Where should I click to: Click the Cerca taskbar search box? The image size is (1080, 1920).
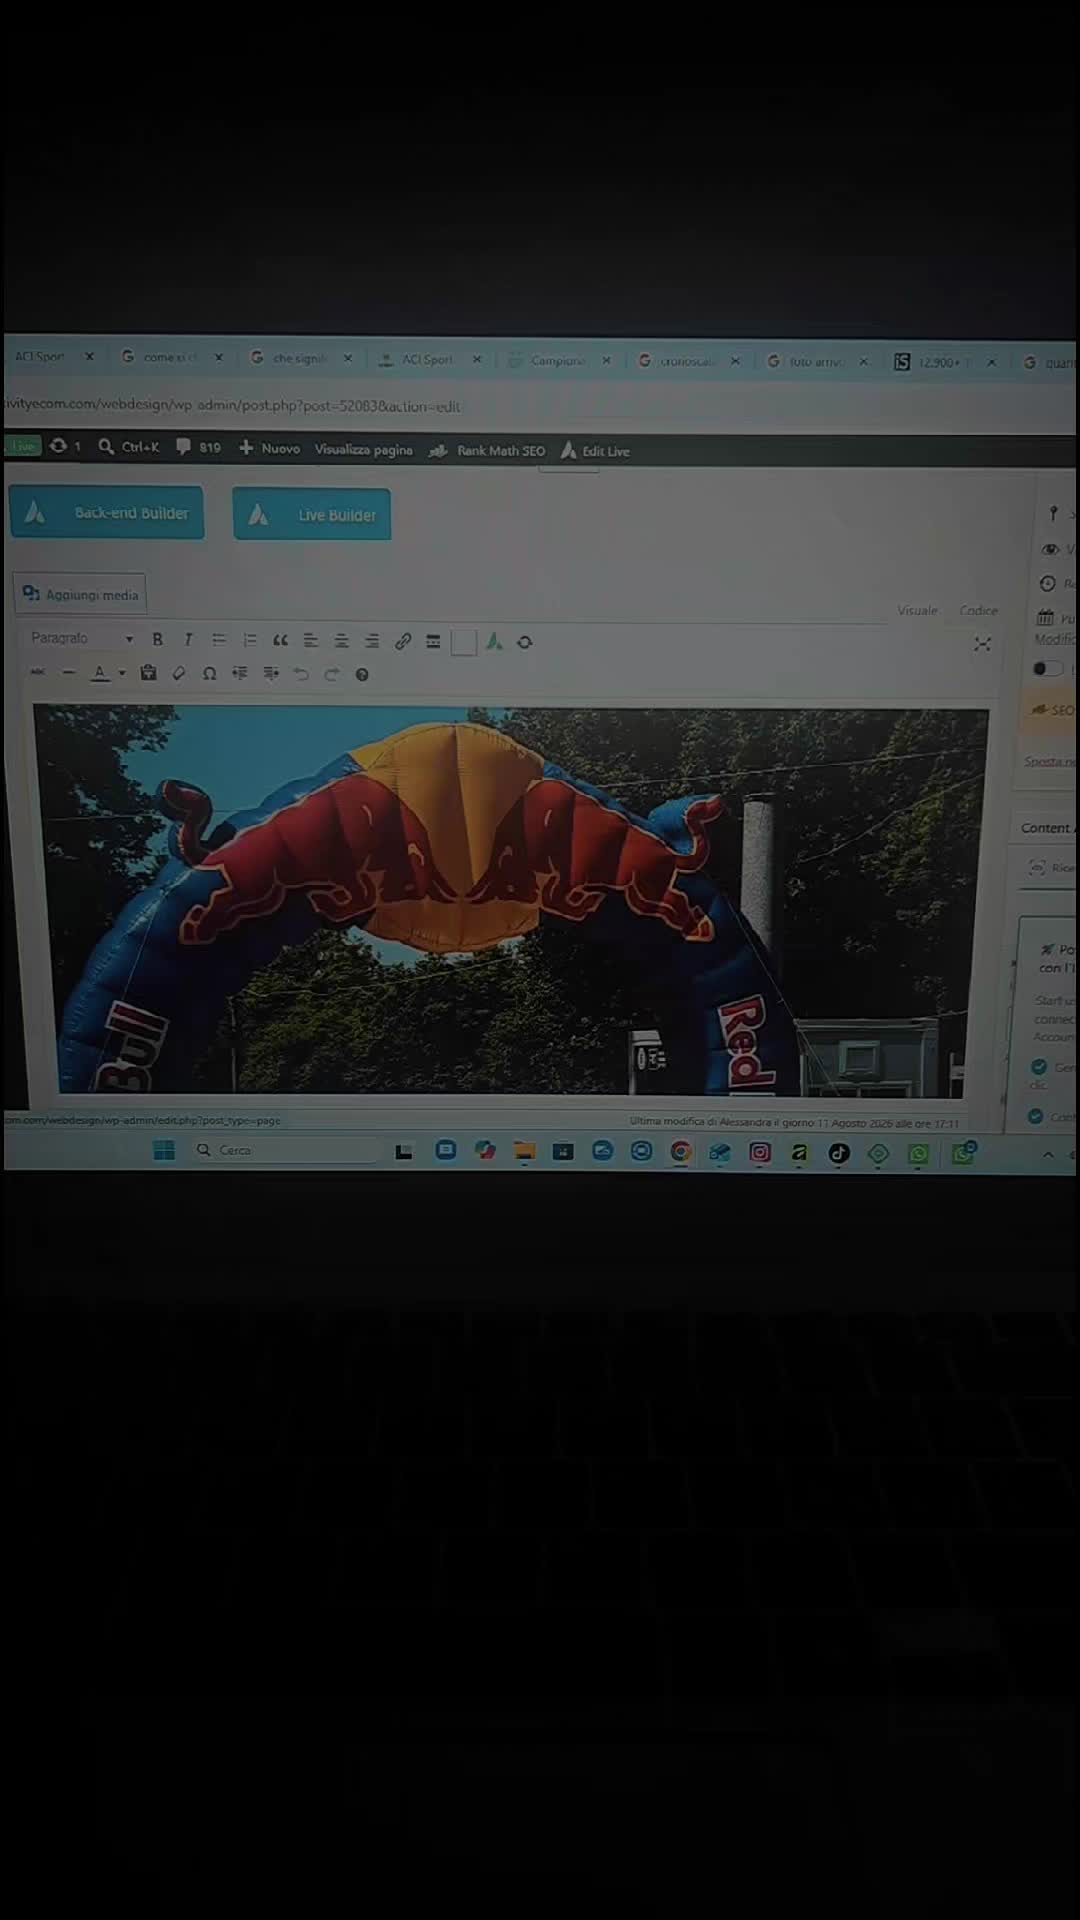click(x=285, y=1150)
